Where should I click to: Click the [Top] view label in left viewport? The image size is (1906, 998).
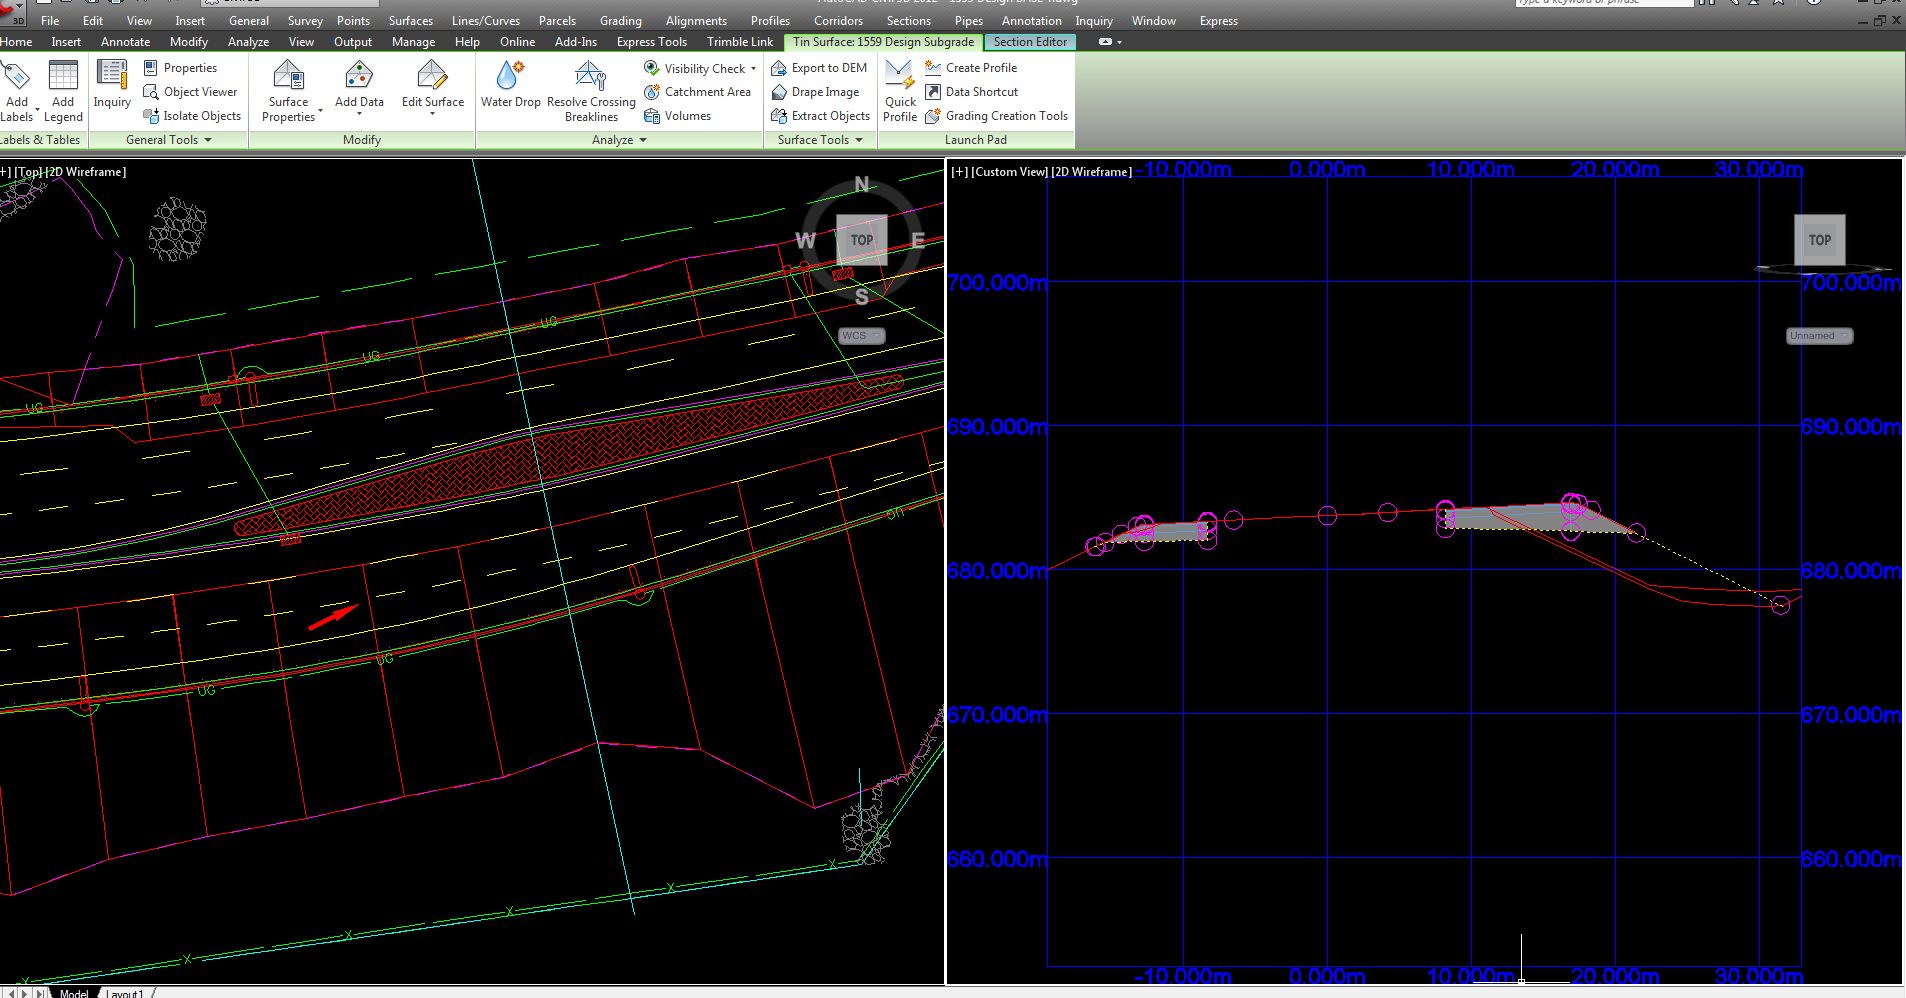[x=29, y=172]
